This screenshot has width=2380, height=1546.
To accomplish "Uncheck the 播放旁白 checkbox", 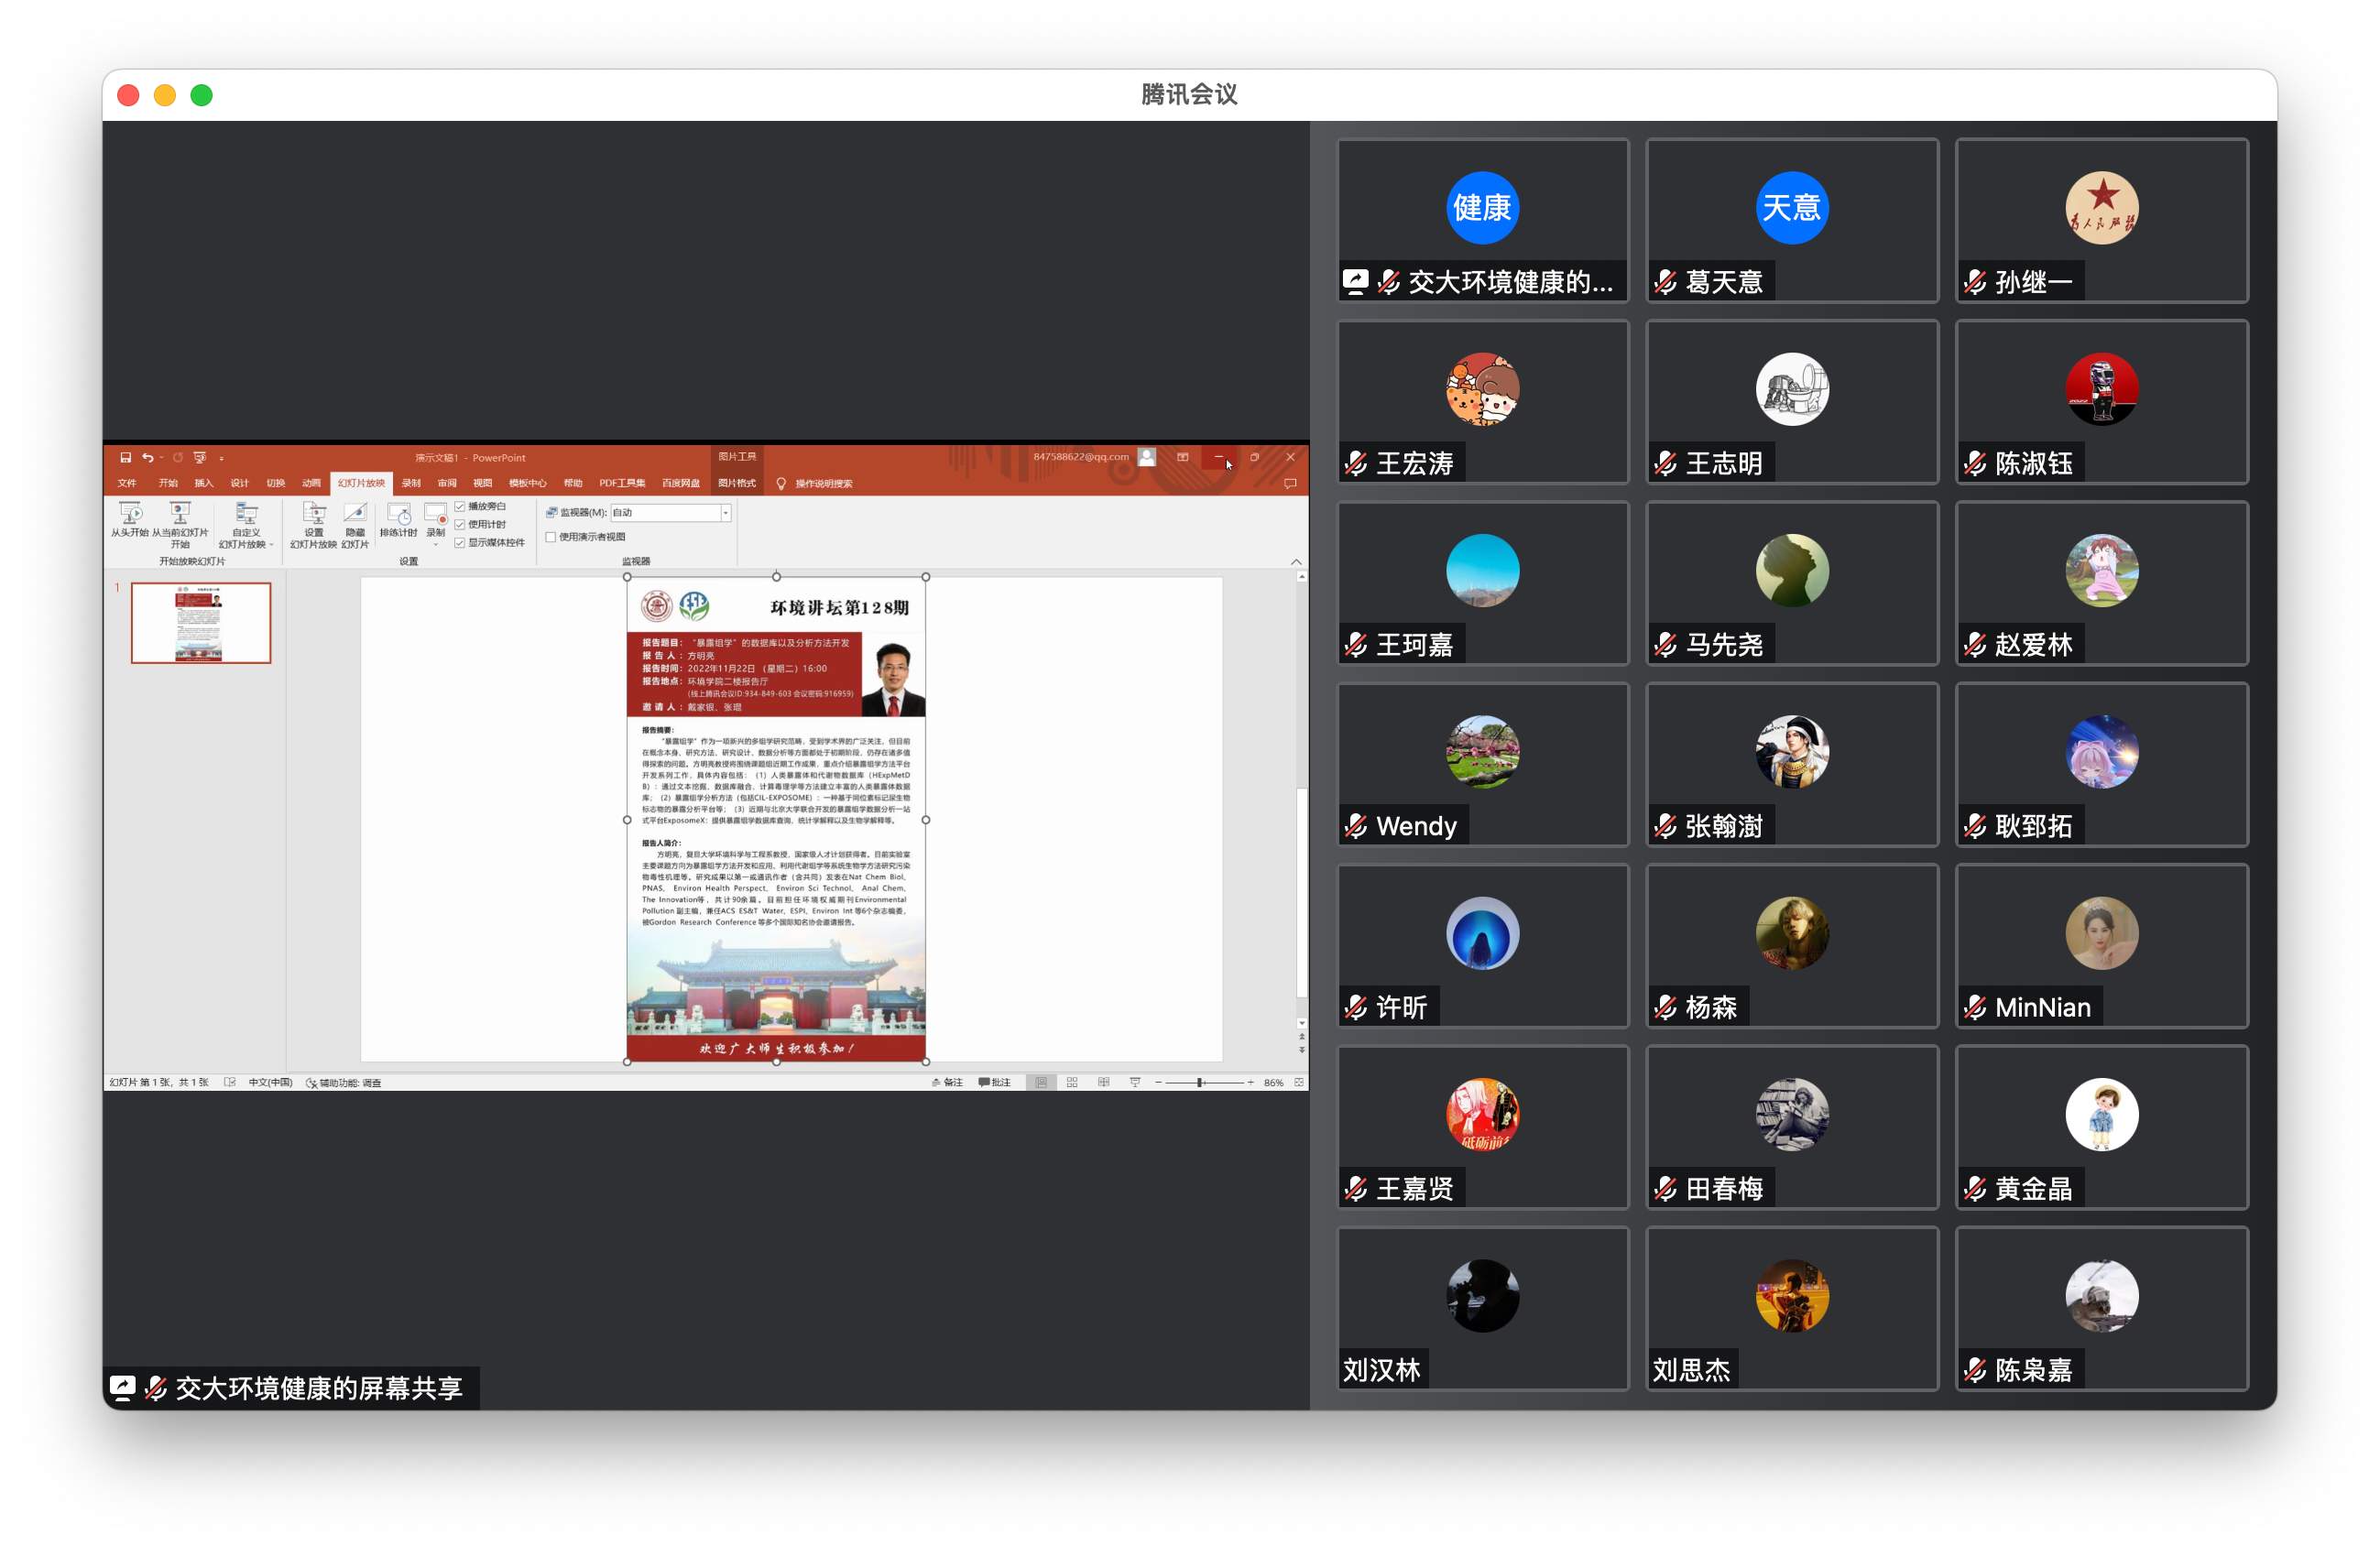I will coord(460,506).
